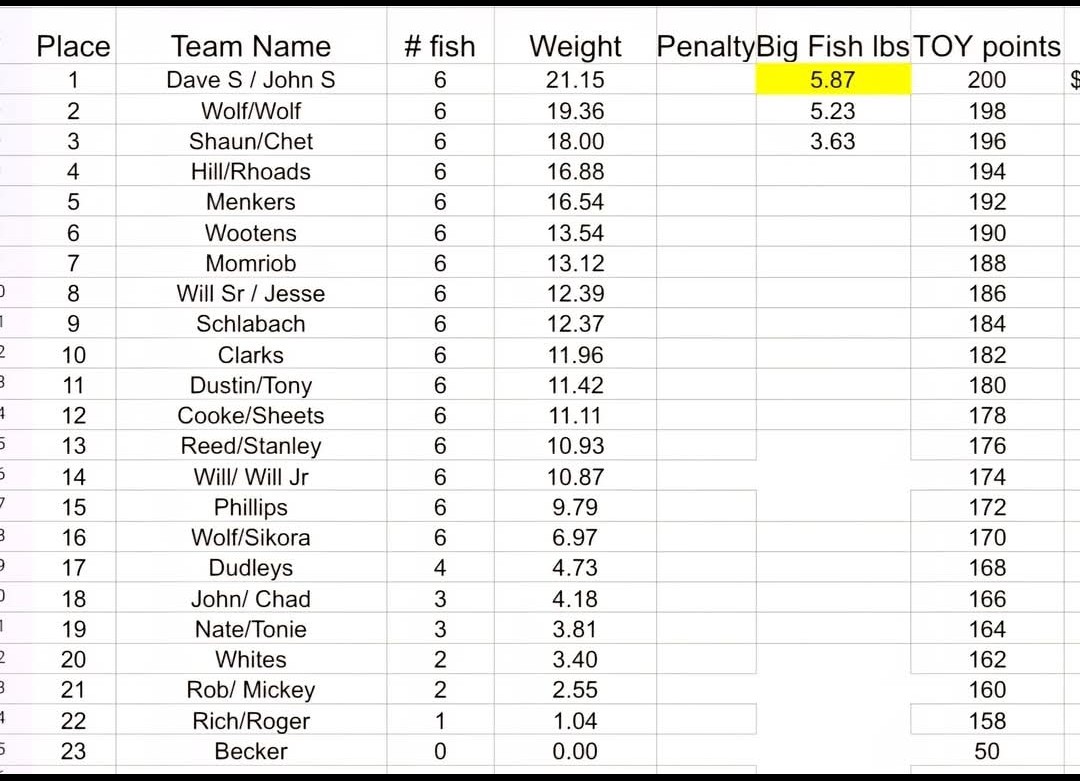Select the Penalty header cell
This screenshot has width=1080, height=781.
(x=705, y=46)
